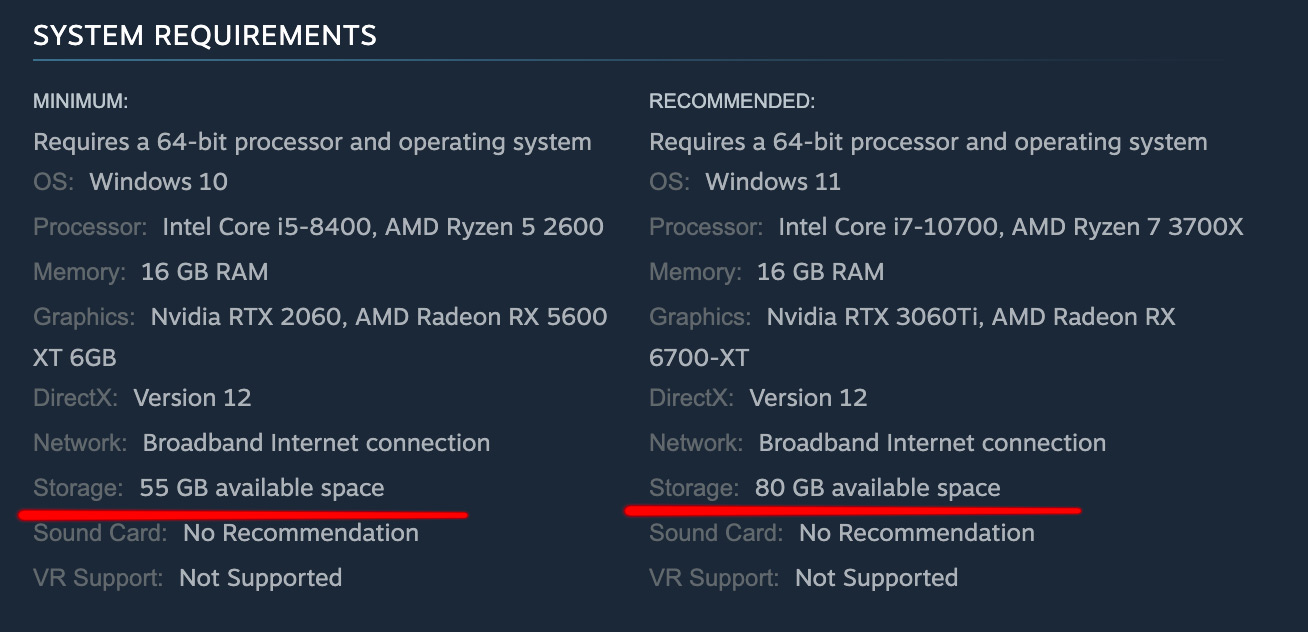
Task: Click minimum VR Support Not Supported text
Action: [260, 578]
